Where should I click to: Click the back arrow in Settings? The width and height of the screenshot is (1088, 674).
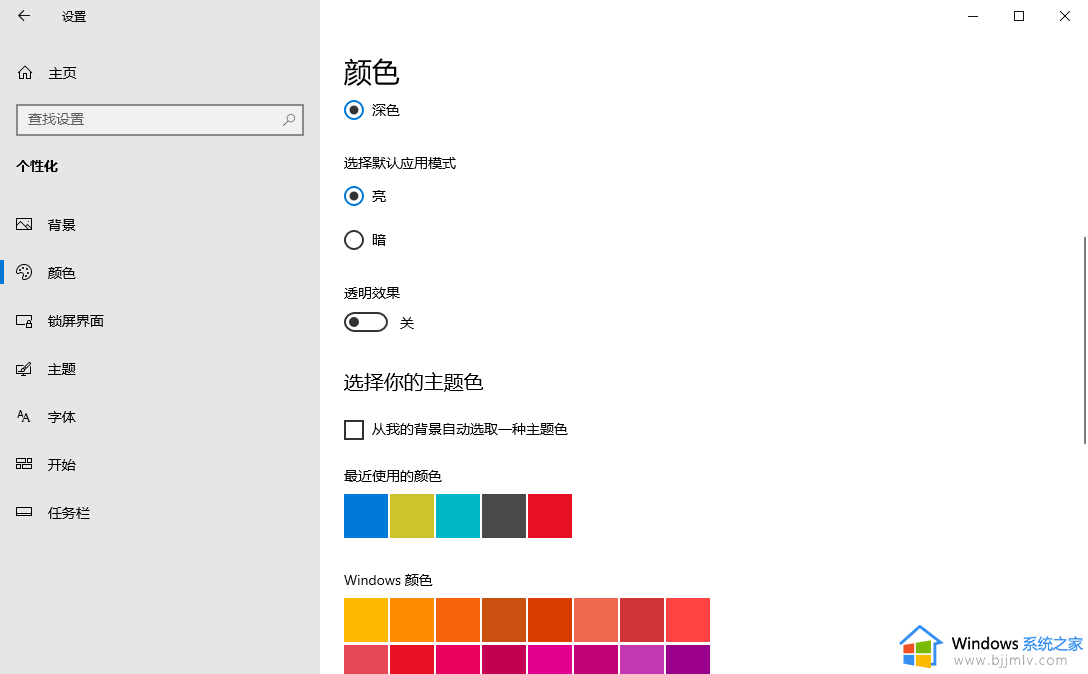pyautogui.click(x=24, y=15)
